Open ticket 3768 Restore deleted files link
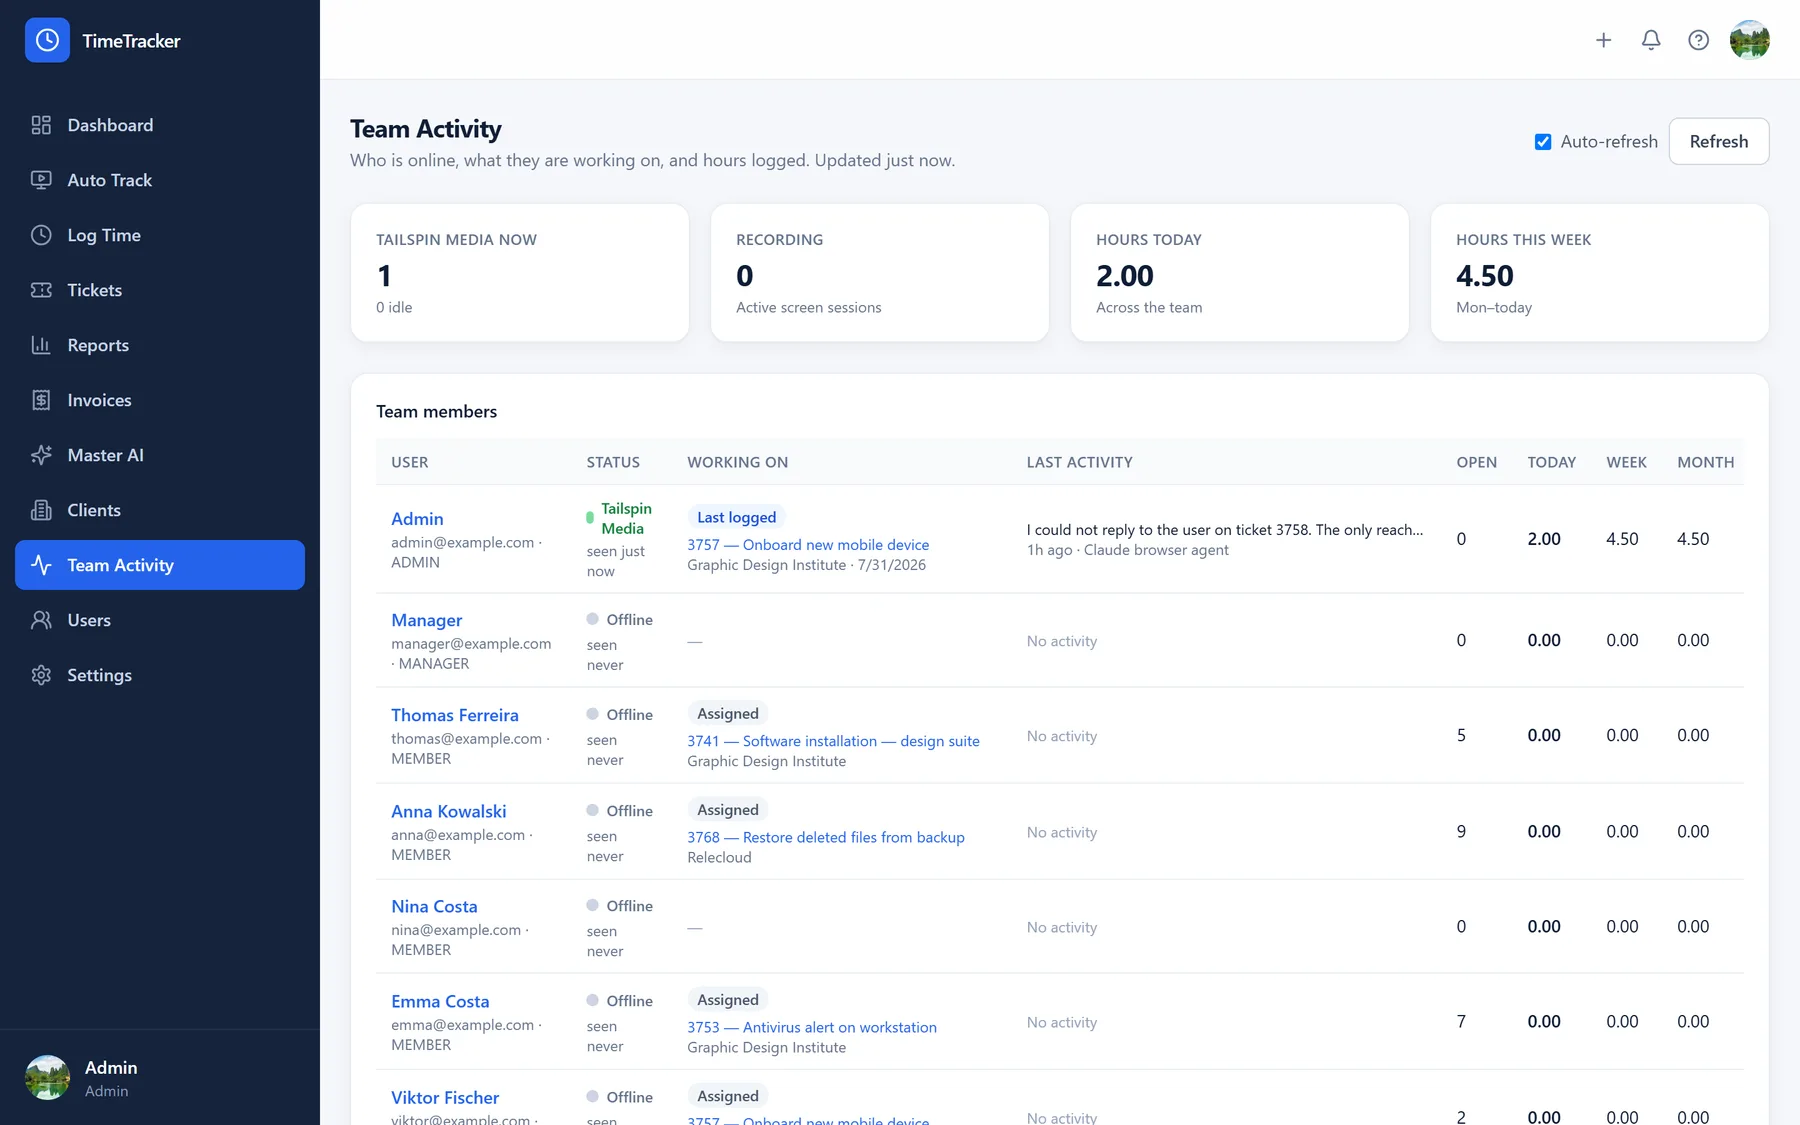Screen dimensions: 1800x1125 click(x=826, y=837)
